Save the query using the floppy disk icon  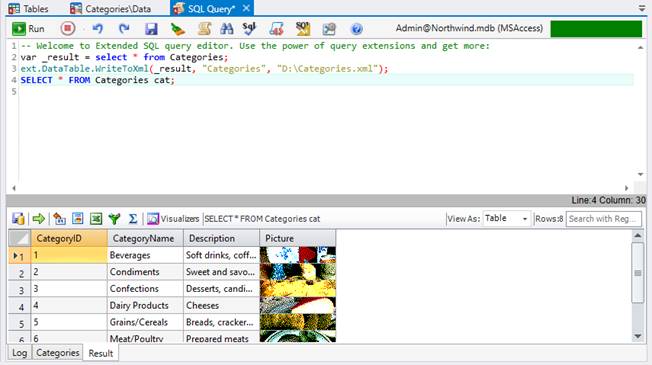click(x=151, y=29)
